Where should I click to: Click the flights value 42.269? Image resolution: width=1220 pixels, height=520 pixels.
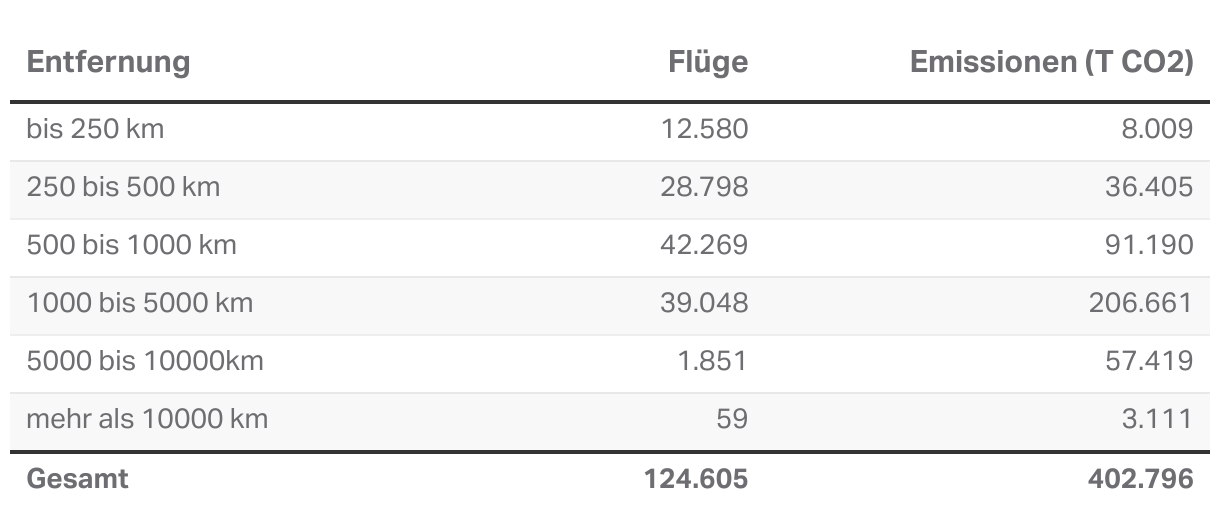tap(704, 245)
